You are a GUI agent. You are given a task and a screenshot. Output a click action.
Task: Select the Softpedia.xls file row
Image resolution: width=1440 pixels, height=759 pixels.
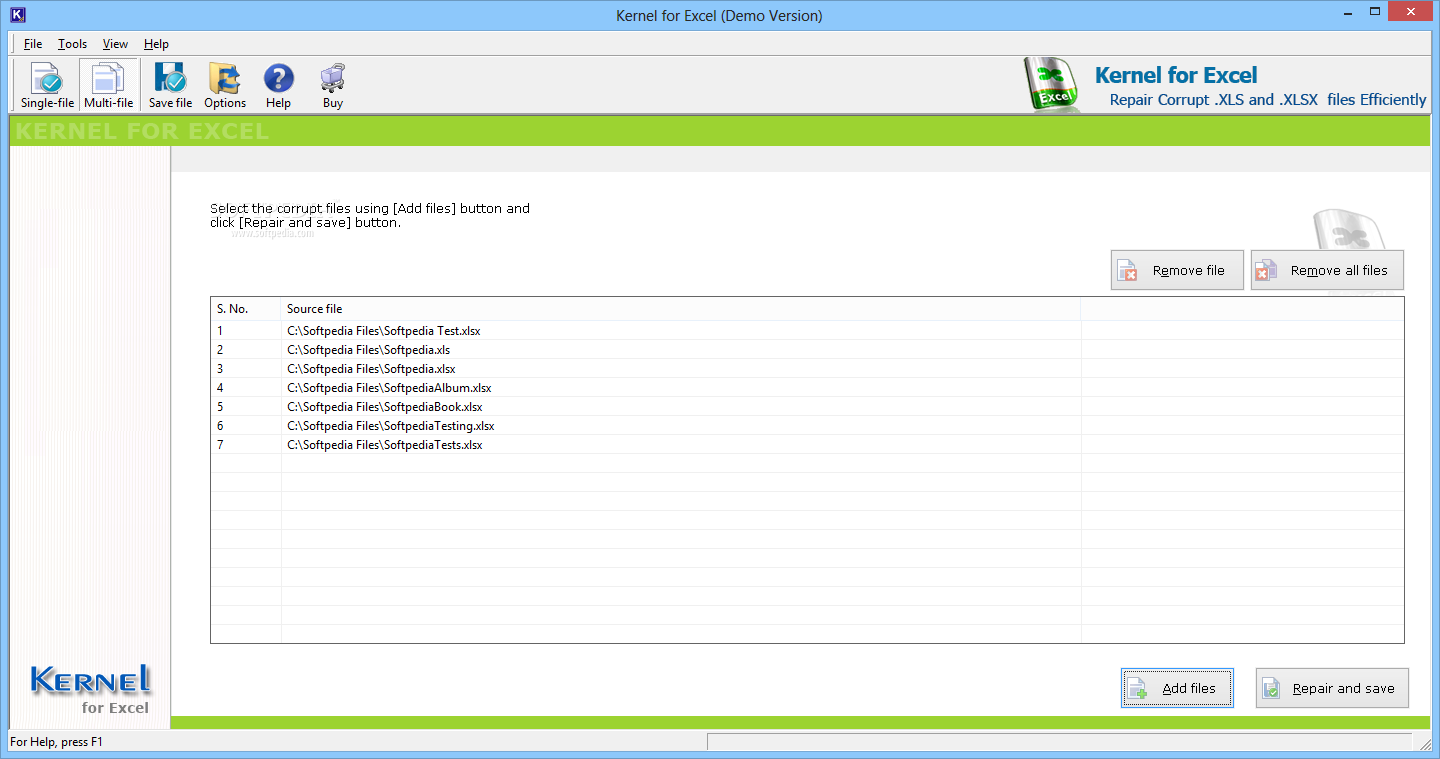point(807,349)
